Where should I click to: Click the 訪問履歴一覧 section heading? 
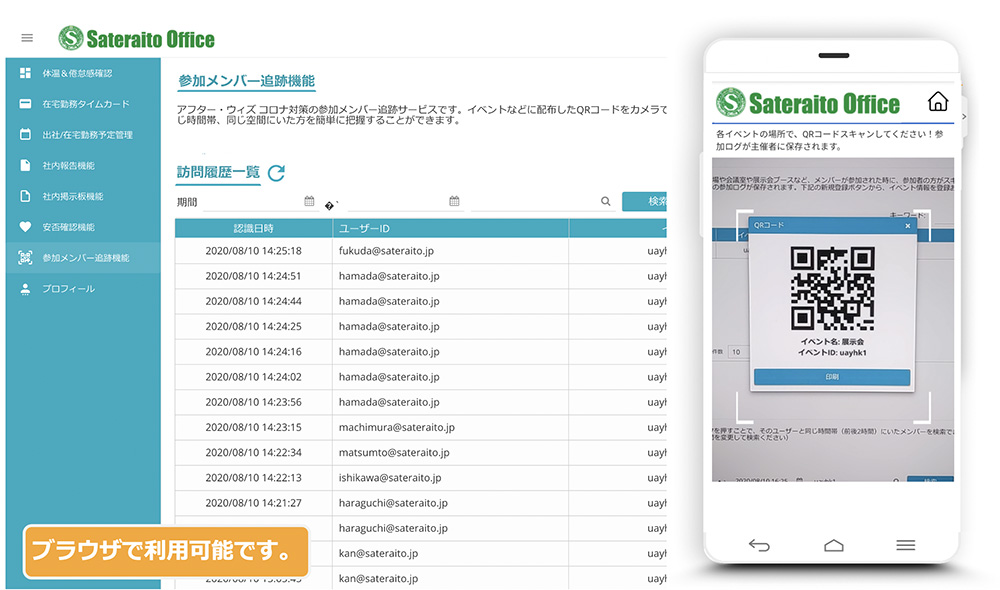point(218,172)
